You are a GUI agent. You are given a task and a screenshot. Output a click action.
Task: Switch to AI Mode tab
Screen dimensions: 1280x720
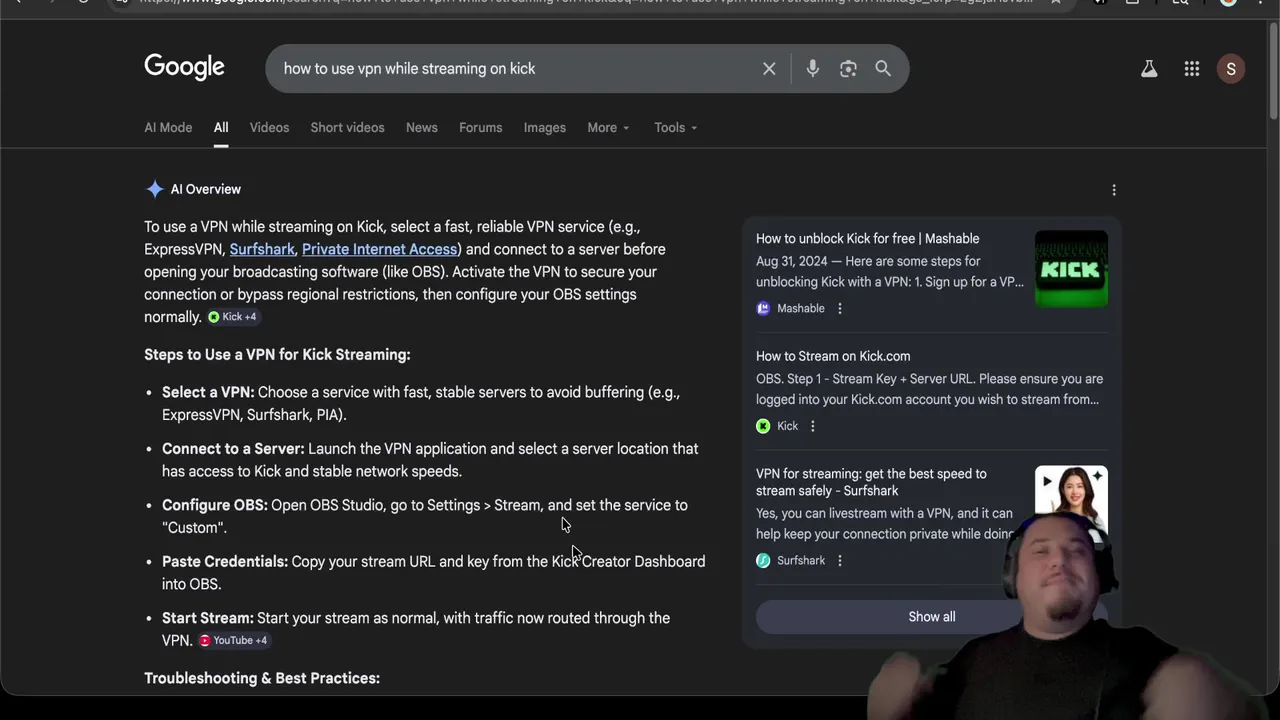click(168, 128)
